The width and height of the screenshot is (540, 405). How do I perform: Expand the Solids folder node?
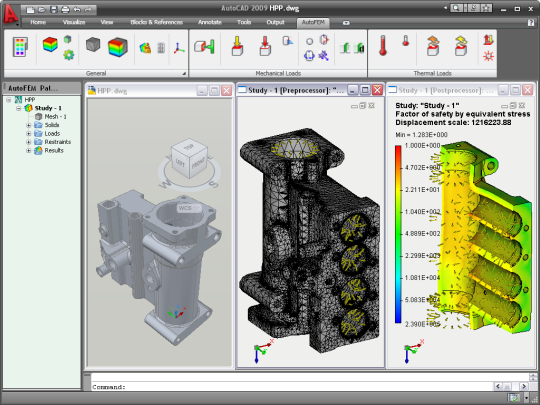[29, 125]
